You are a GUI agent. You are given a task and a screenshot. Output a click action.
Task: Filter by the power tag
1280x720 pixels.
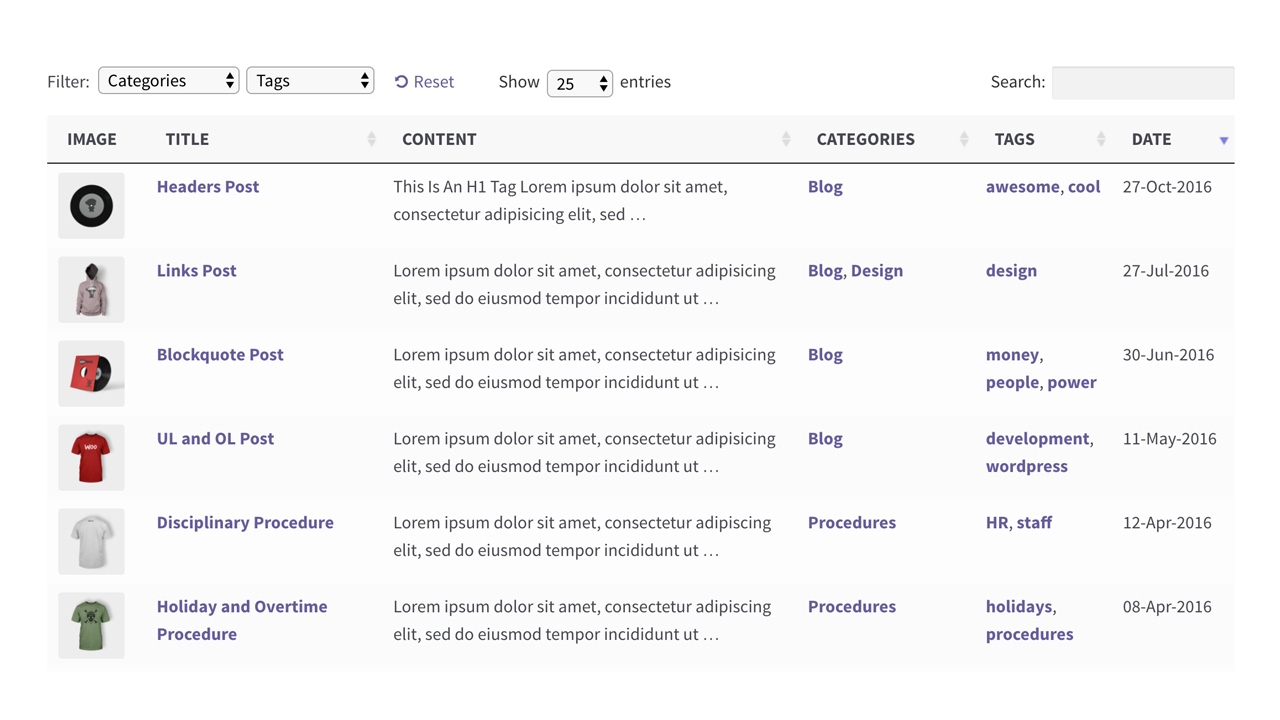click(x=1072, y=383)
